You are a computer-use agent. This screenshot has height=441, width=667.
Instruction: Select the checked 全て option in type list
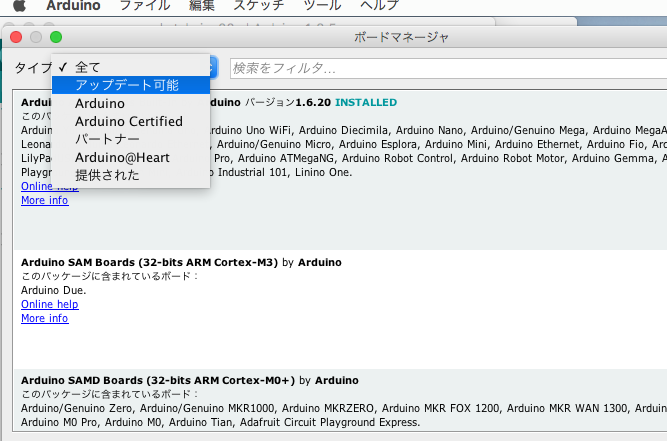click(88, 67)
